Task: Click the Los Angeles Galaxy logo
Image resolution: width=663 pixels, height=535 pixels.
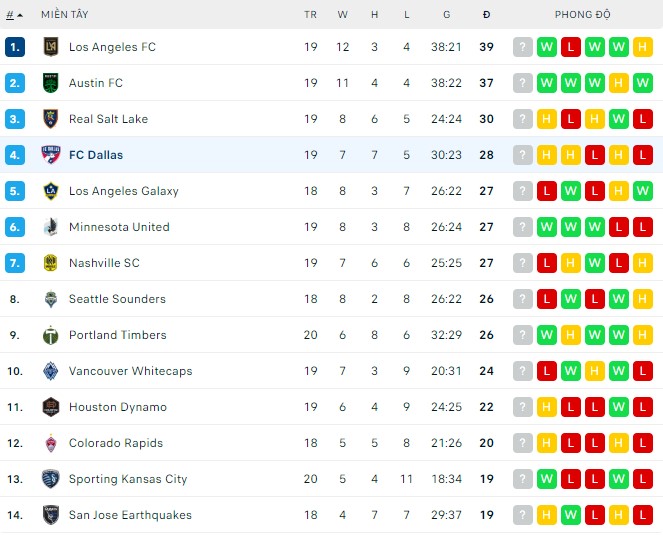Action: coord(51,191)
